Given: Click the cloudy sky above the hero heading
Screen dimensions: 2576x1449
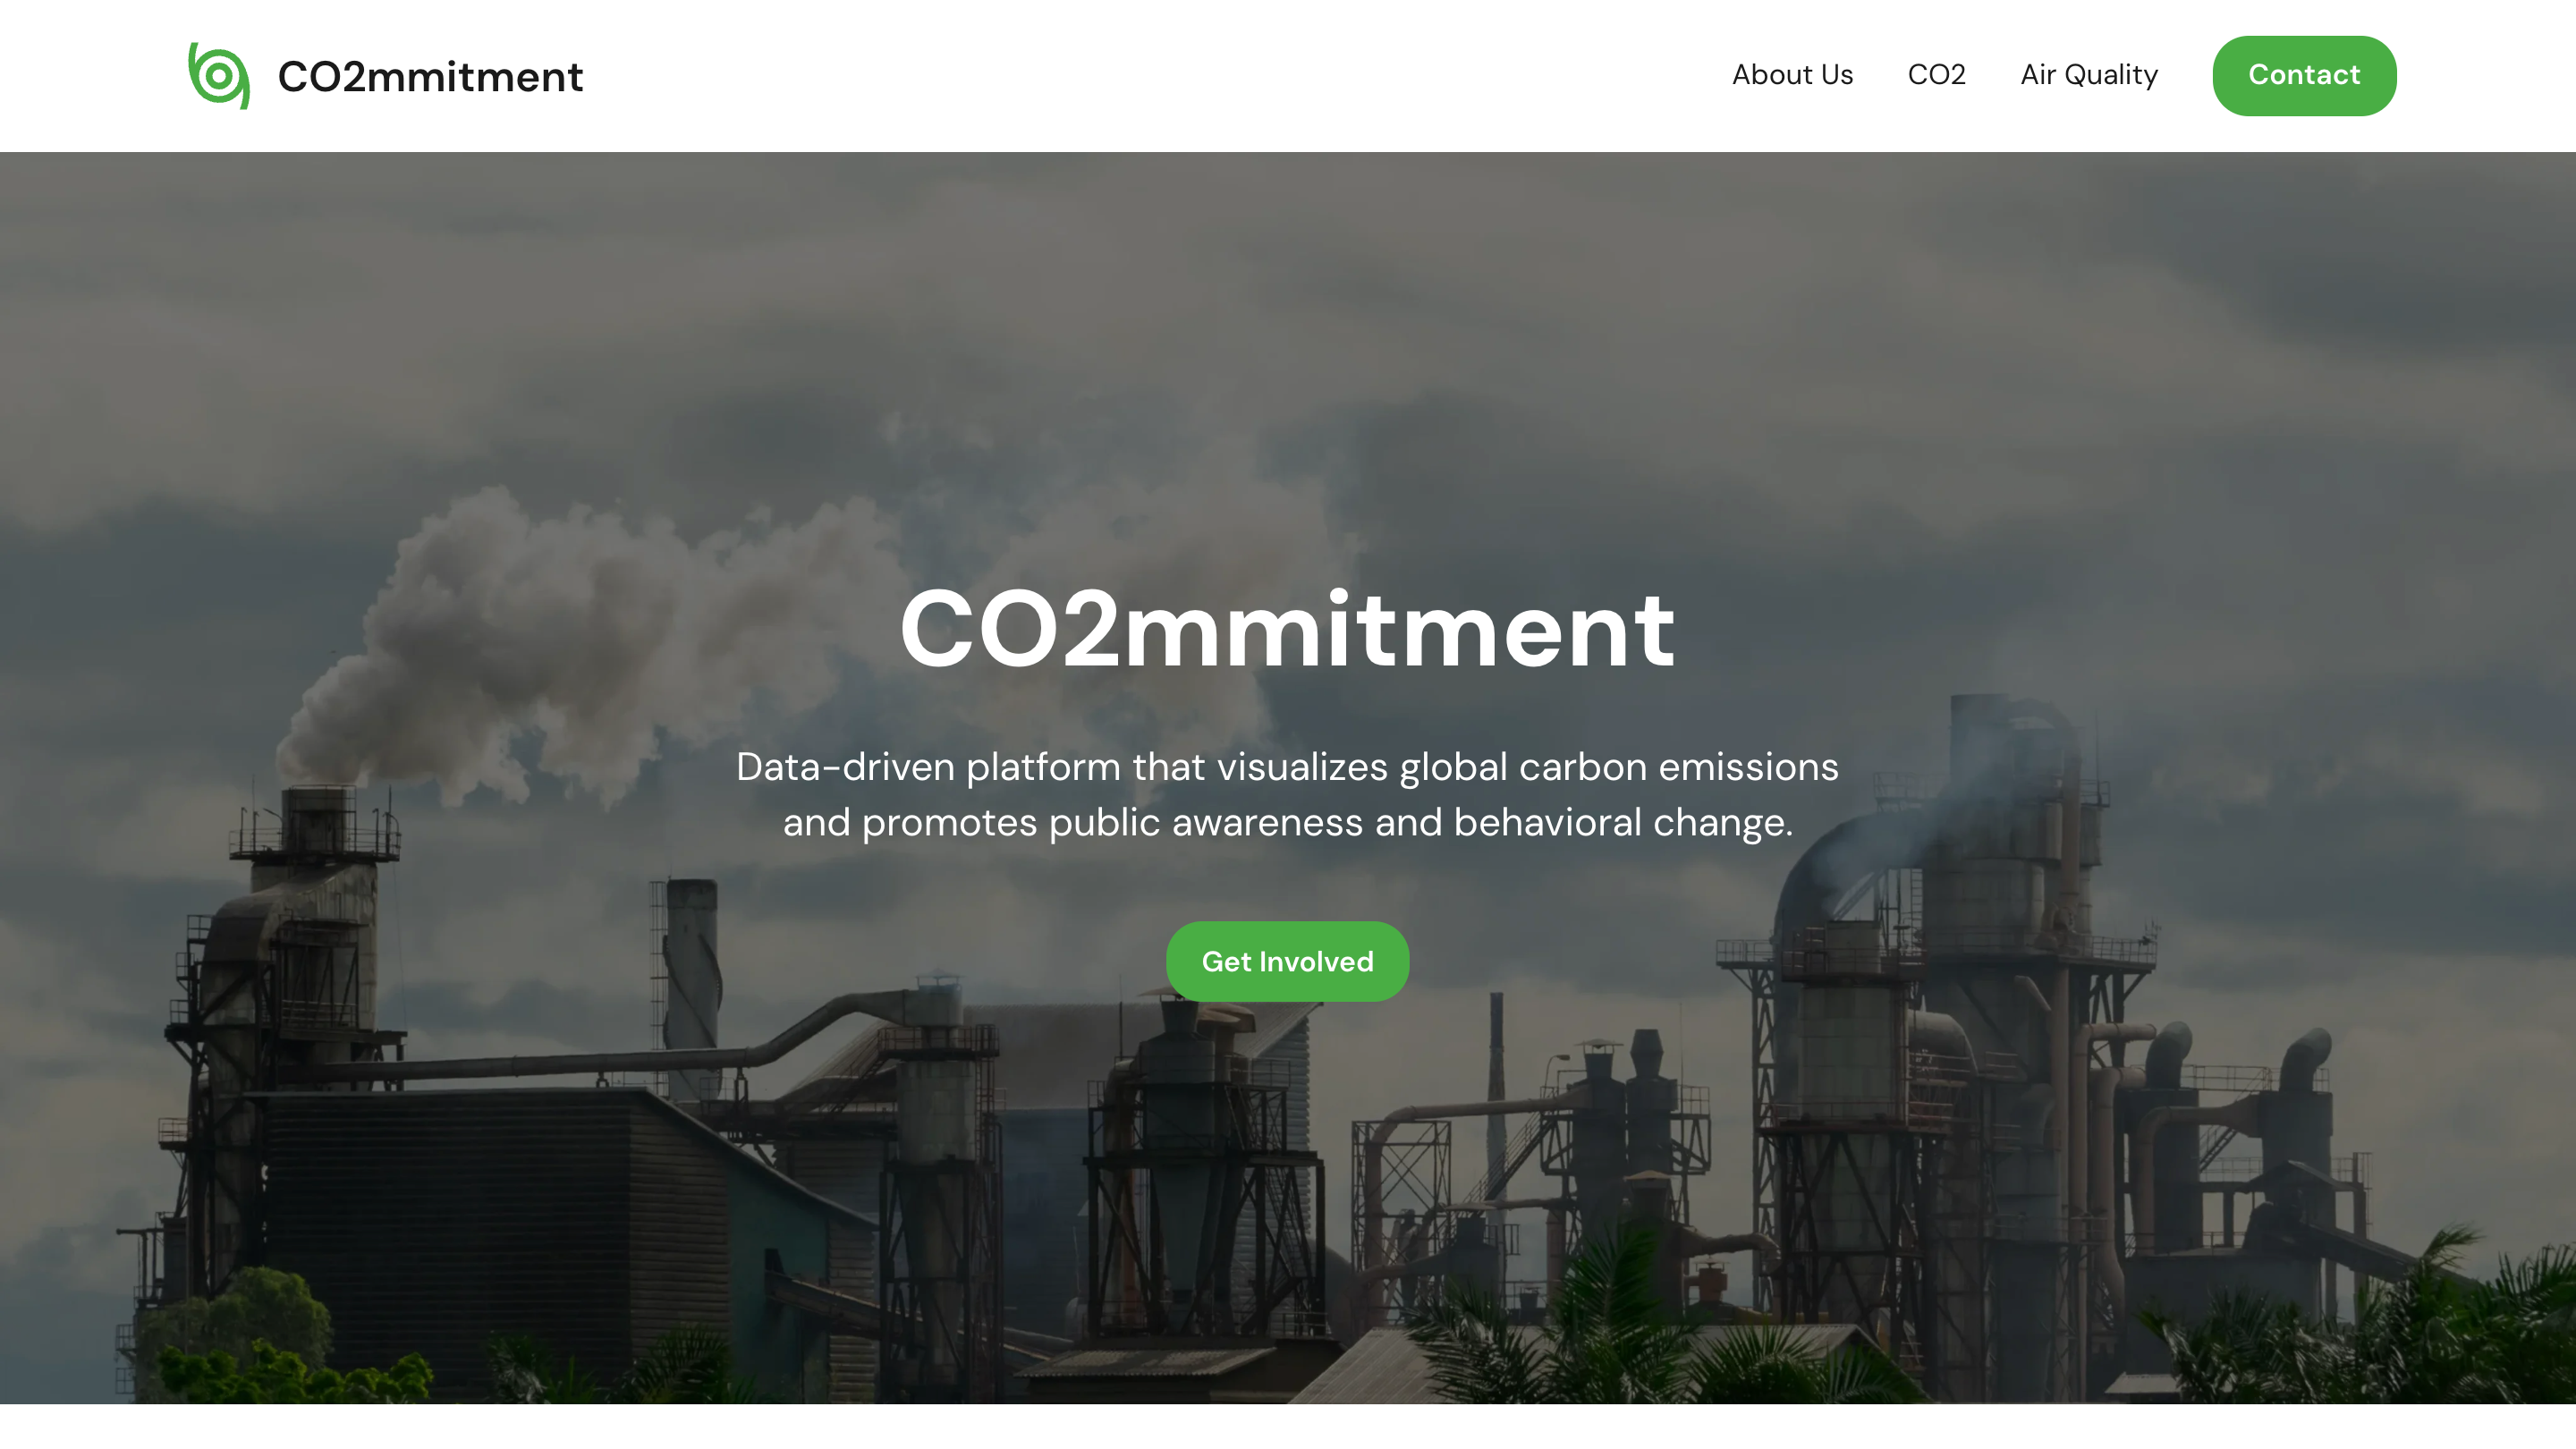Looking at the screenshot, I should (x=1288, y=350).
